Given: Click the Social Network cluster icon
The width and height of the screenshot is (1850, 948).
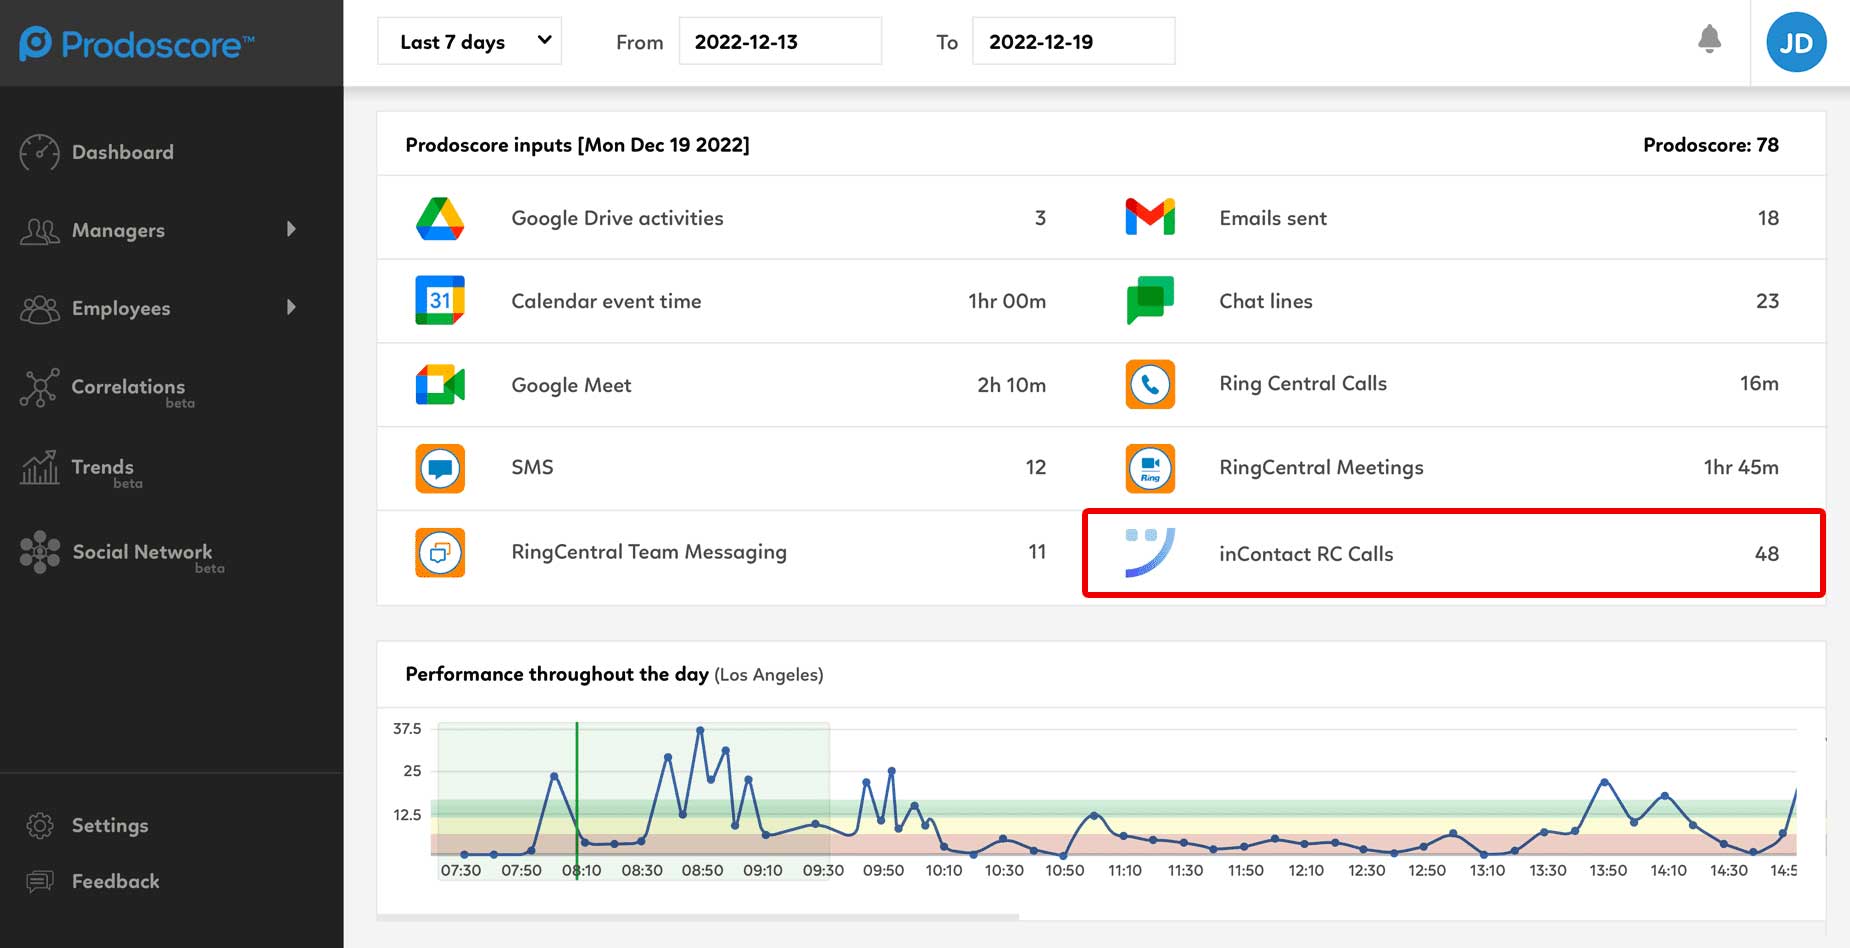Looking at the screenshot, I should tap(39, 552).
